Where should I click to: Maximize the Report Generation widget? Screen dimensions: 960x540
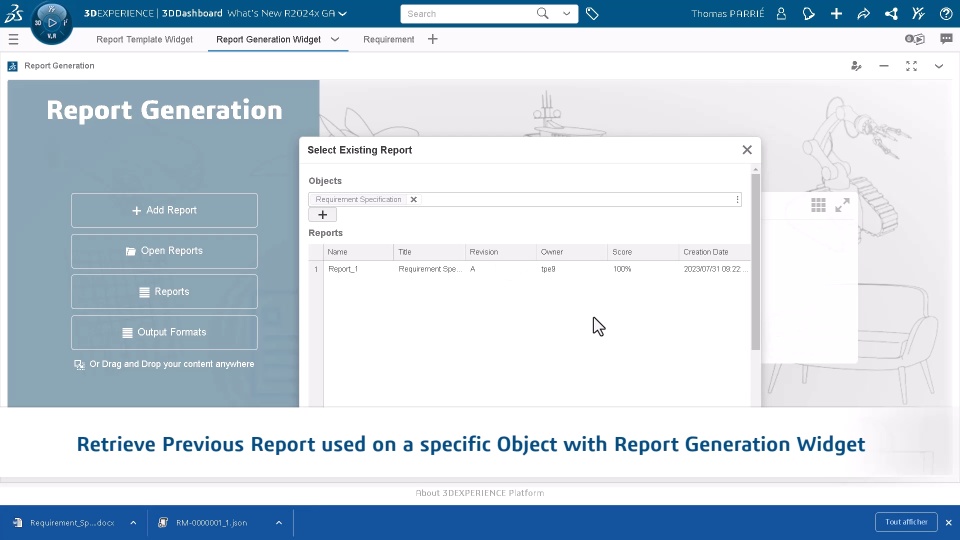[912, 66]
